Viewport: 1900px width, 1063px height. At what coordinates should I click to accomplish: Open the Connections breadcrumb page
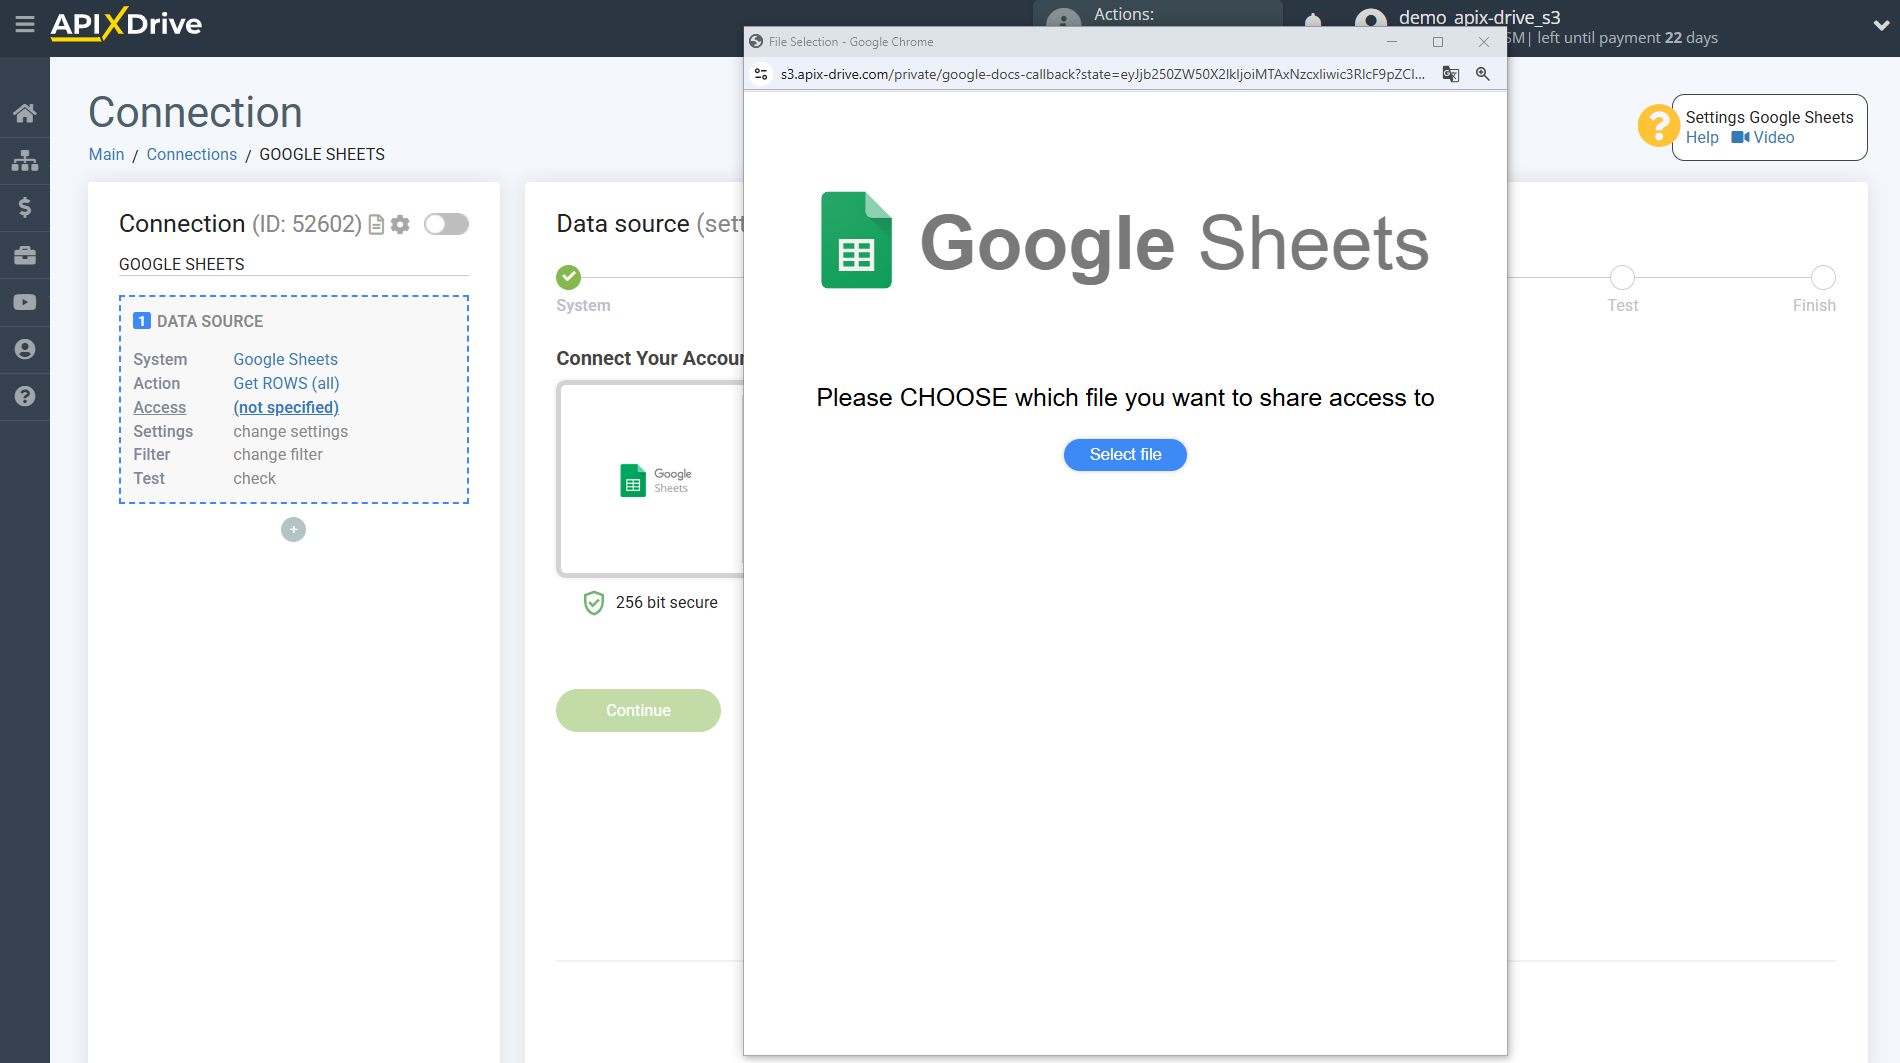pos(191,154)
